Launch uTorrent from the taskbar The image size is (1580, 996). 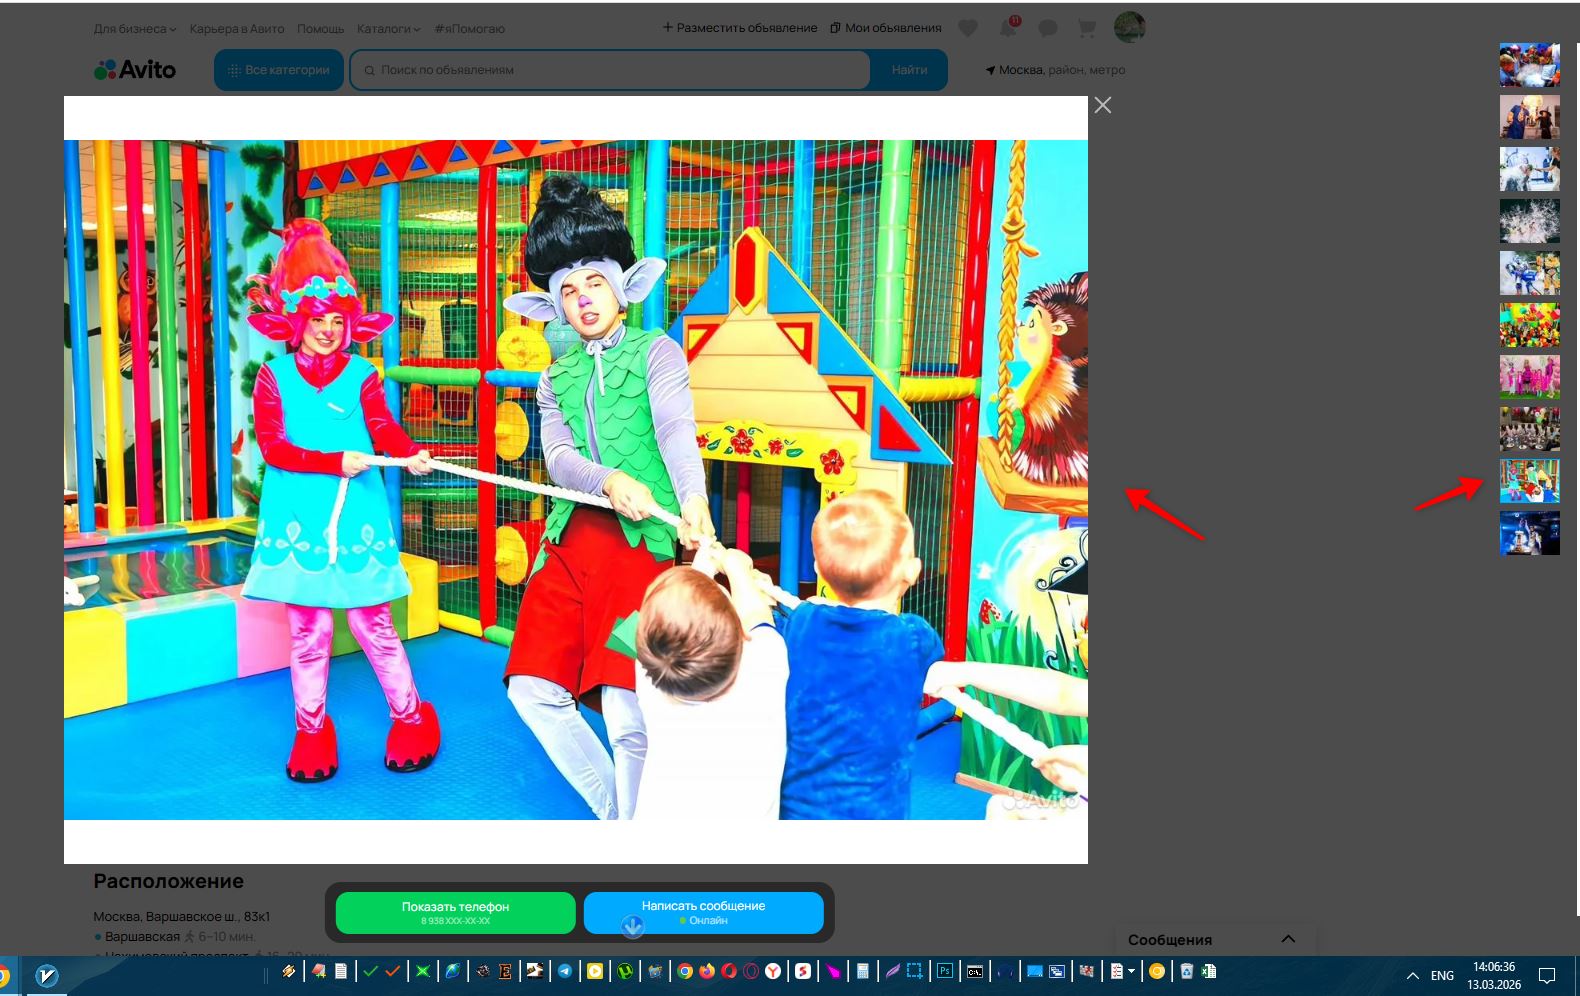tap(625, 971)
